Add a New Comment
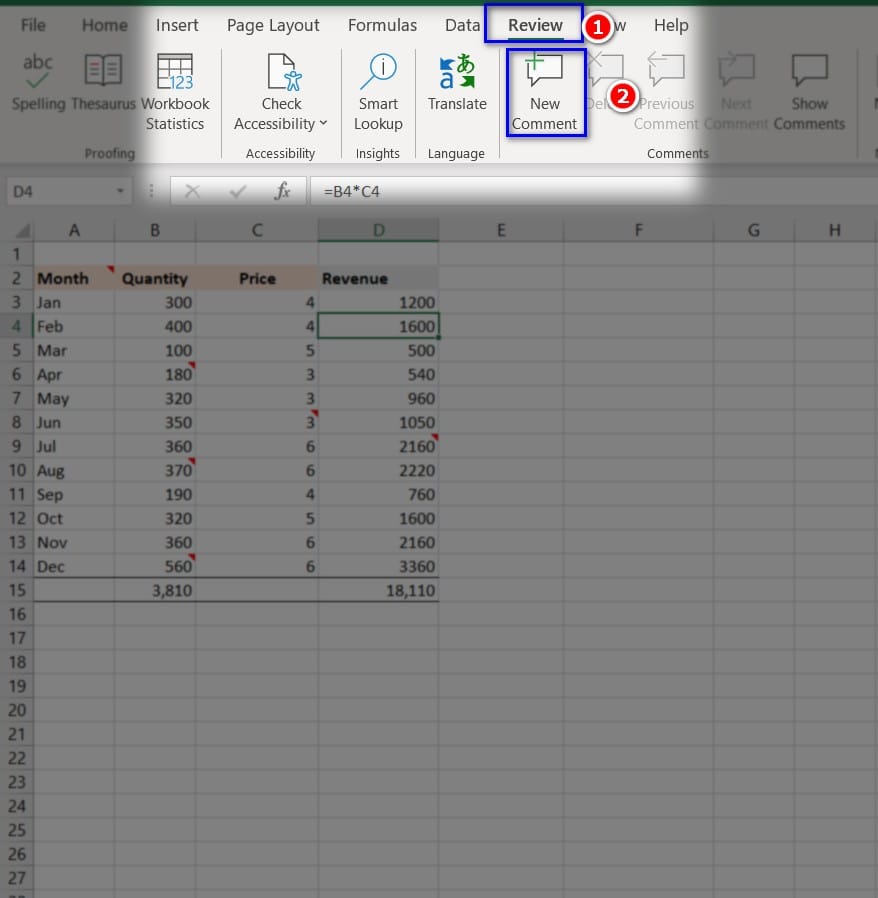Viewport: 878px width, 898px height. point(545,92)
